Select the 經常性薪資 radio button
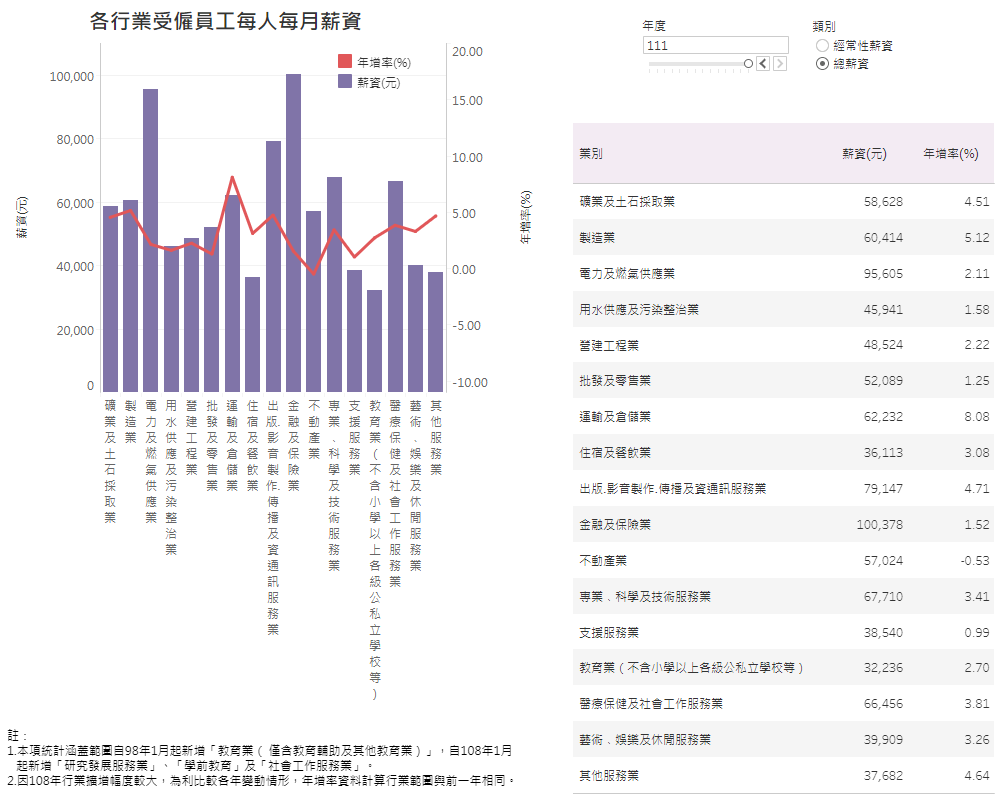 point(822,45)
